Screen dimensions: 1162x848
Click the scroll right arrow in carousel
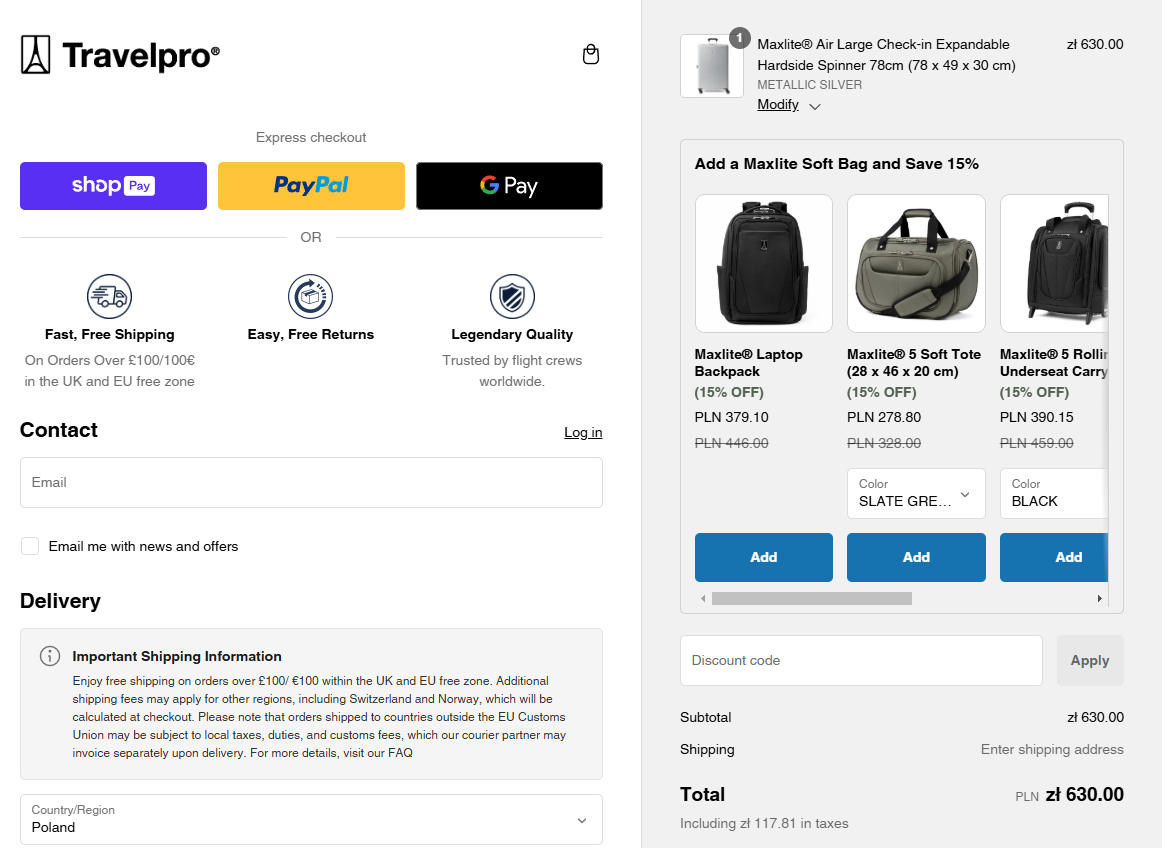pos(1099,598)
